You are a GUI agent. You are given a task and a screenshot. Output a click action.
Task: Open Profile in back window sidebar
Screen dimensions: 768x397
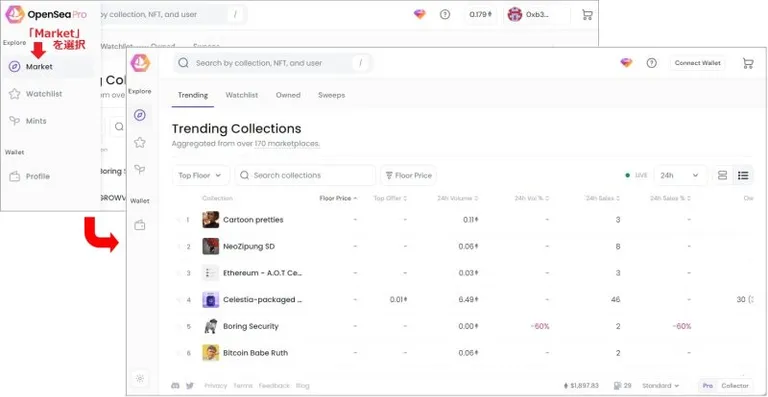(x=48, y=176)
